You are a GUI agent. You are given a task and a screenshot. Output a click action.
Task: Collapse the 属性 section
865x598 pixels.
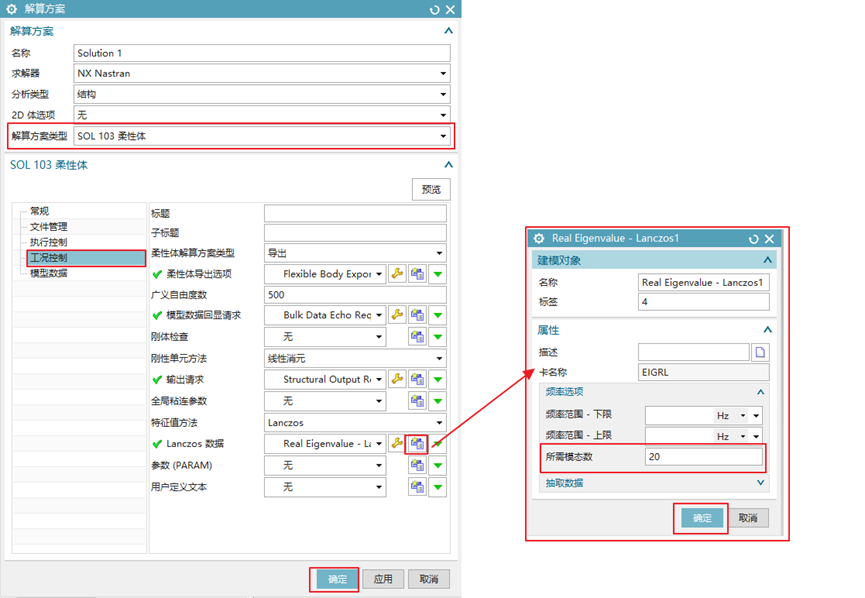tap(767, 330)
